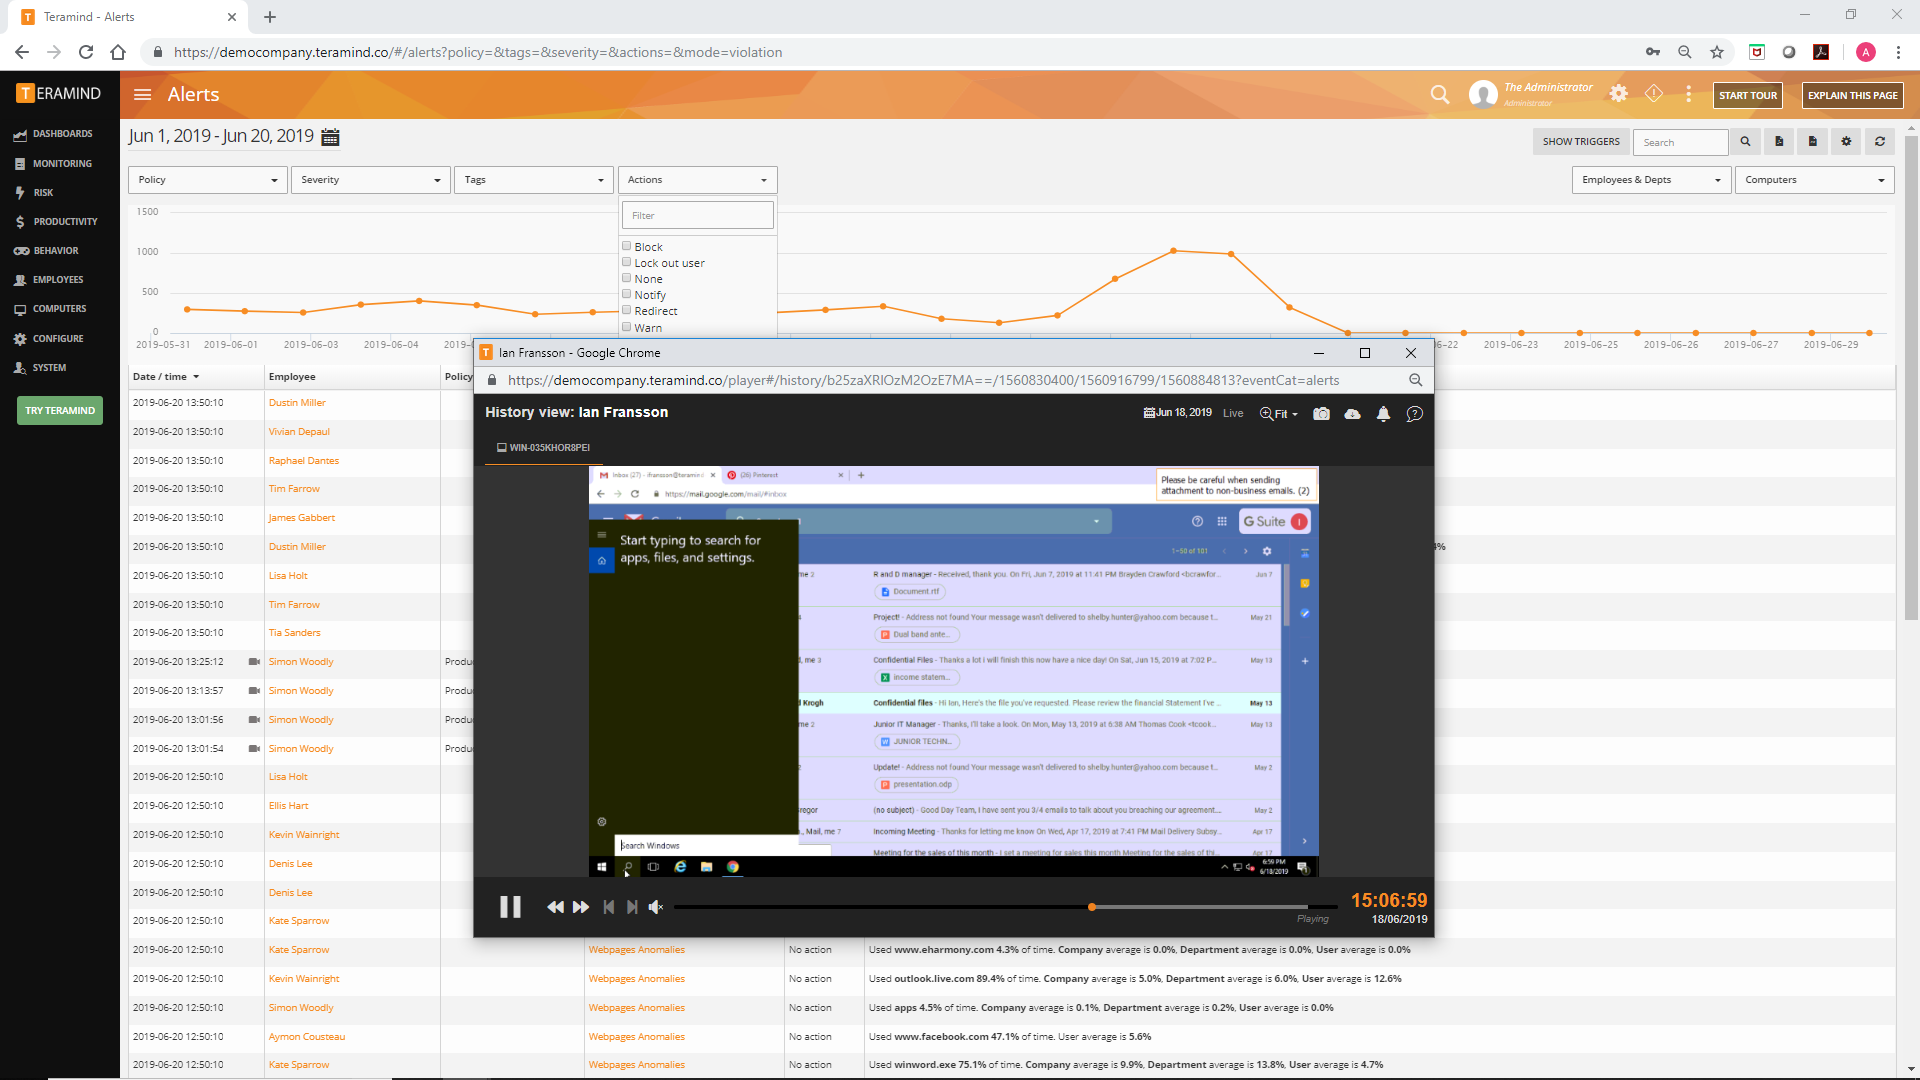Click the rewind playback control
1920x1080 pixels.
[x=554, y=906]
